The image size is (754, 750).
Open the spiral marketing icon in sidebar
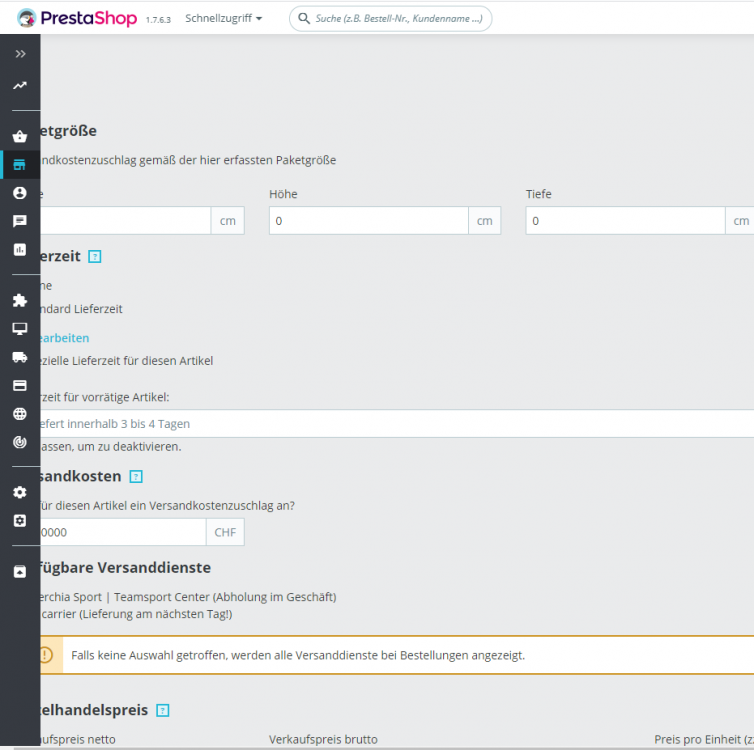pos(20,442)
